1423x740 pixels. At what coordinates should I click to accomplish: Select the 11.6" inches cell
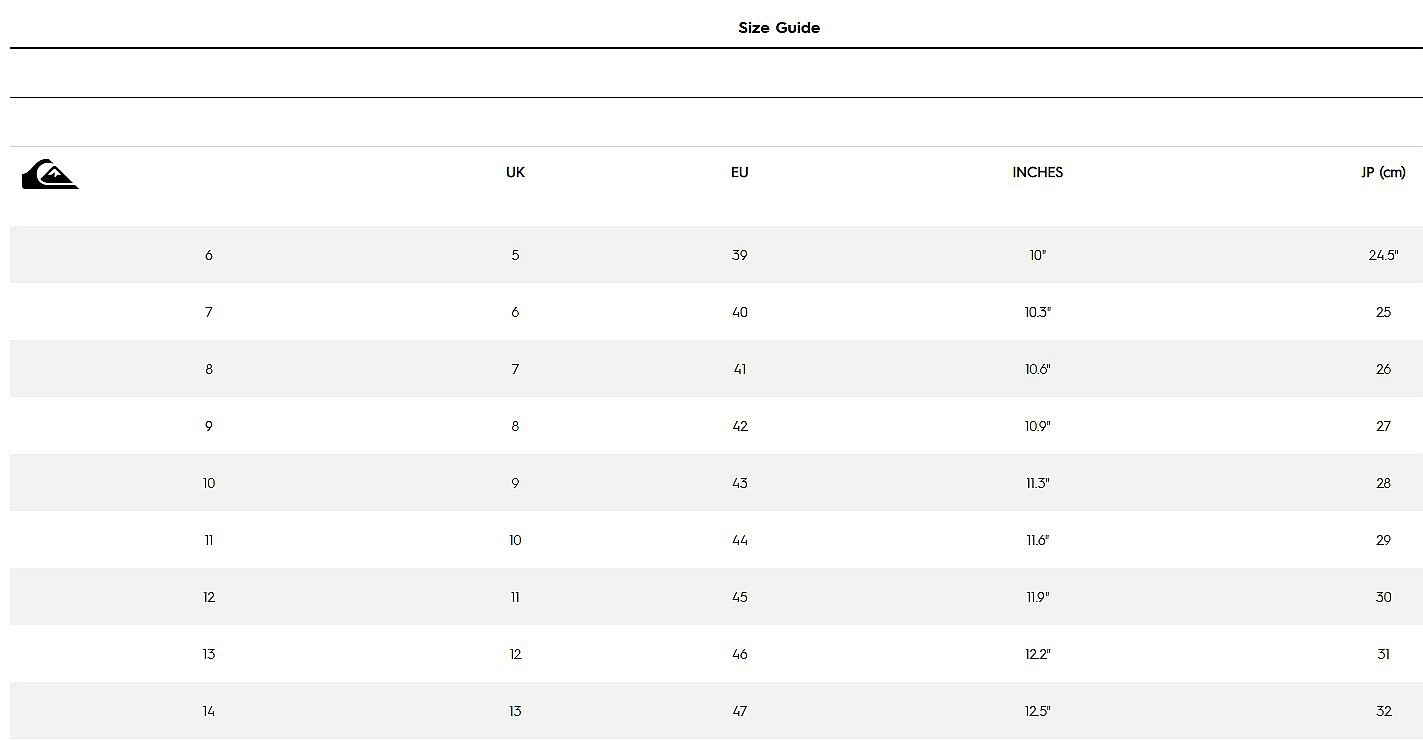point(1037,540)
